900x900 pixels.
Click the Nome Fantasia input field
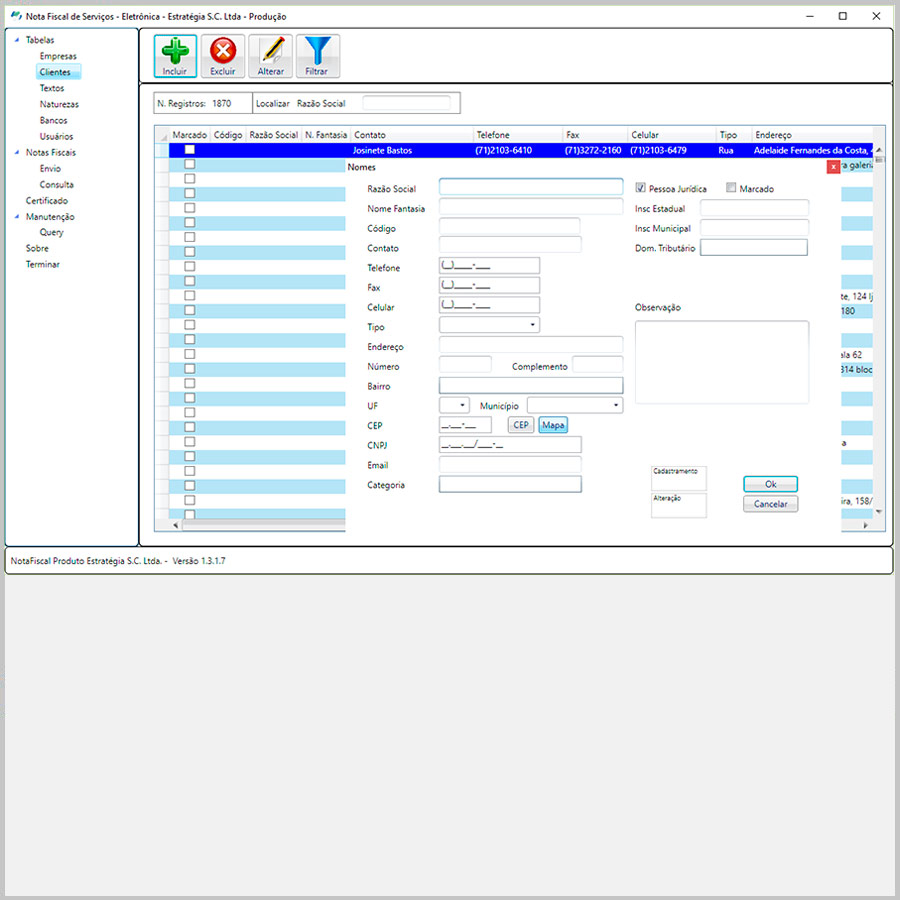(531, 207)
